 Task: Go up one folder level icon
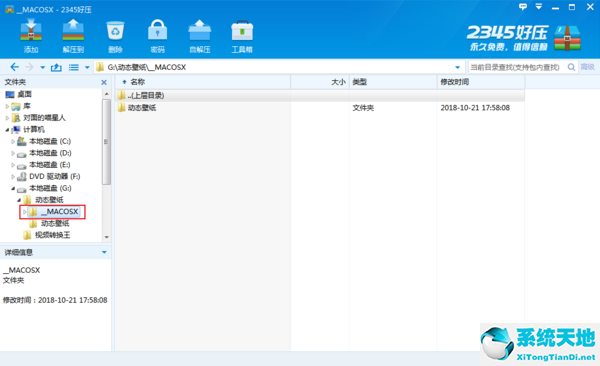pos(56,67)
